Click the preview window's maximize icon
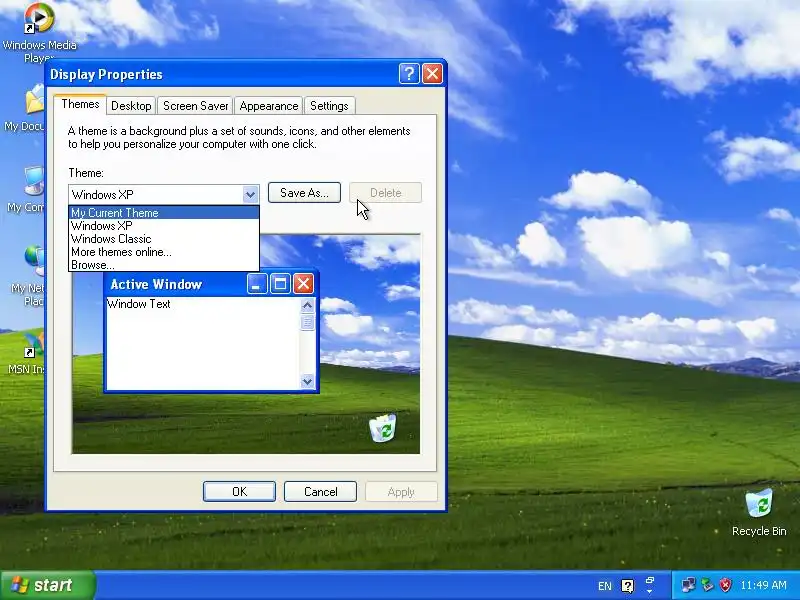The width and height of the screenshot is (800, 600). pos(280,284)
